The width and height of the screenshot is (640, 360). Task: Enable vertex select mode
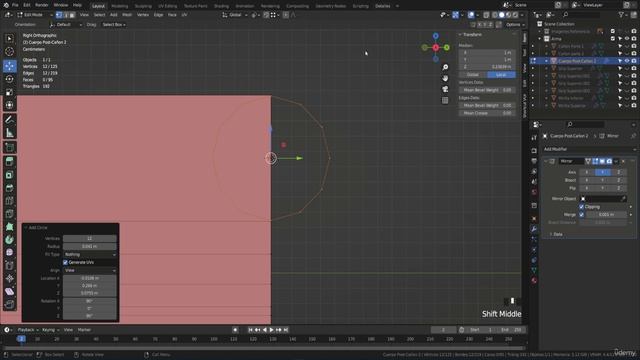[x=59, y=15]
